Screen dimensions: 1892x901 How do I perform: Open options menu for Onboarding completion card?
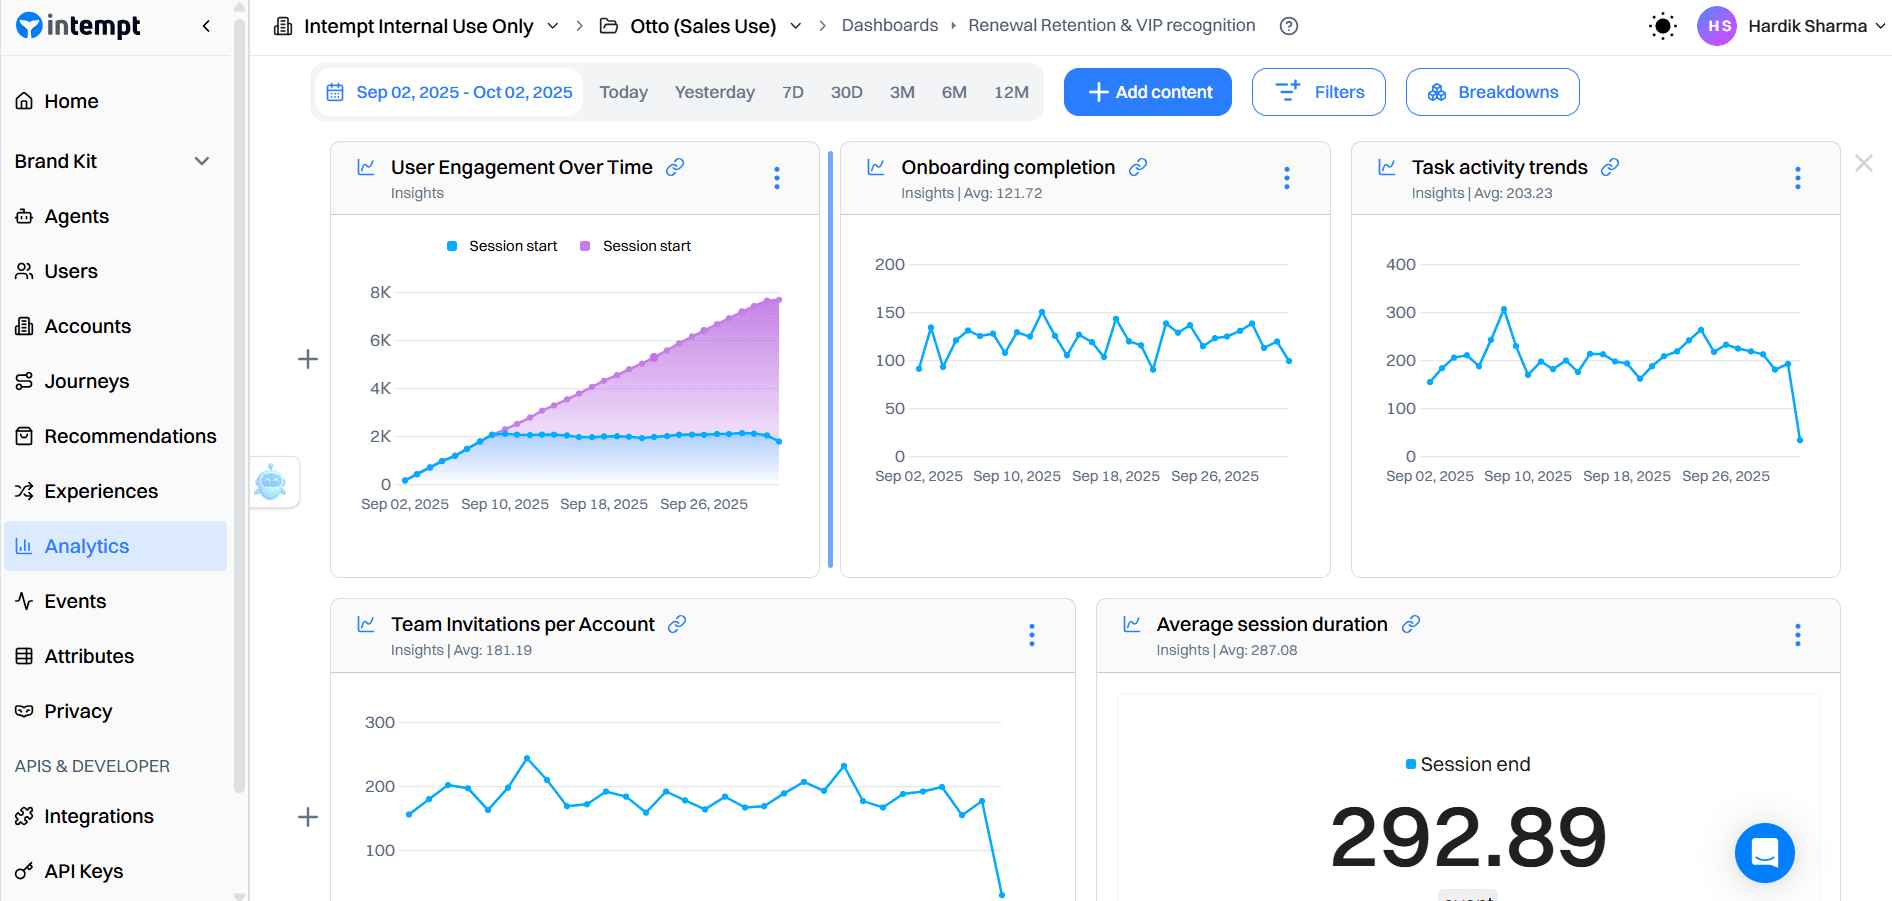[x=1286, y=178]
